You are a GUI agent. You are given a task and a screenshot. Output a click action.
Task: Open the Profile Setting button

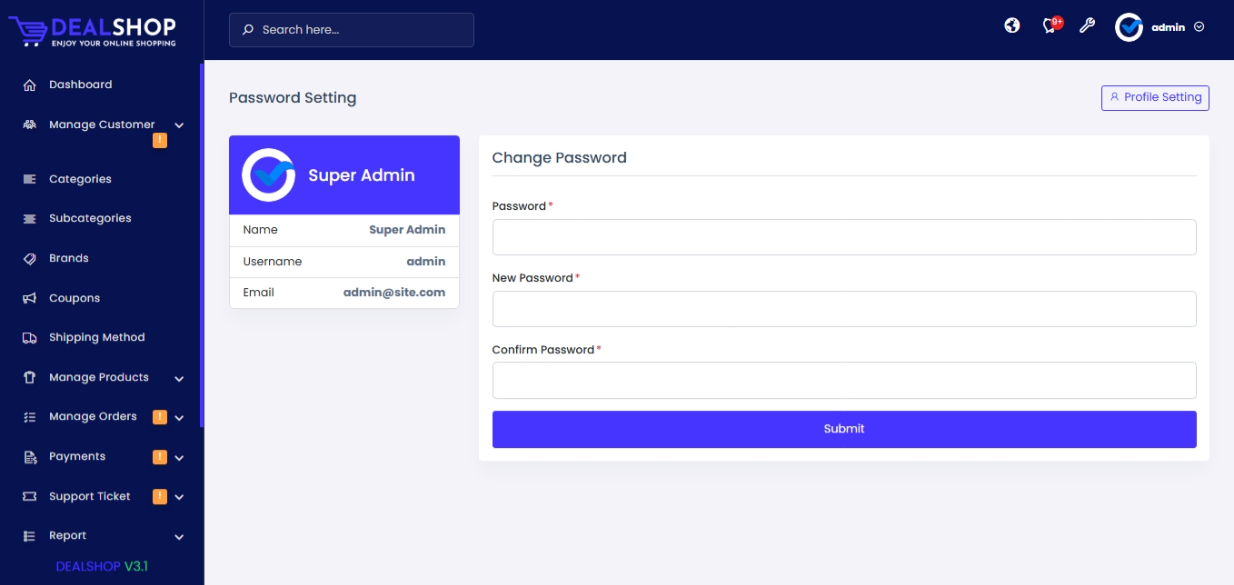click(1155, 98)
